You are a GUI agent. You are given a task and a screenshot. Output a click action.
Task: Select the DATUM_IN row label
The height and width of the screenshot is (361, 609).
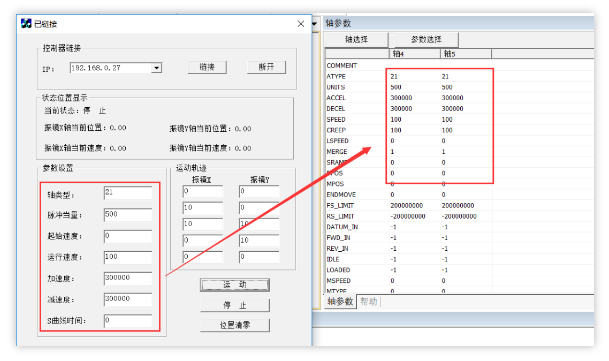click(x=342, y=227)
